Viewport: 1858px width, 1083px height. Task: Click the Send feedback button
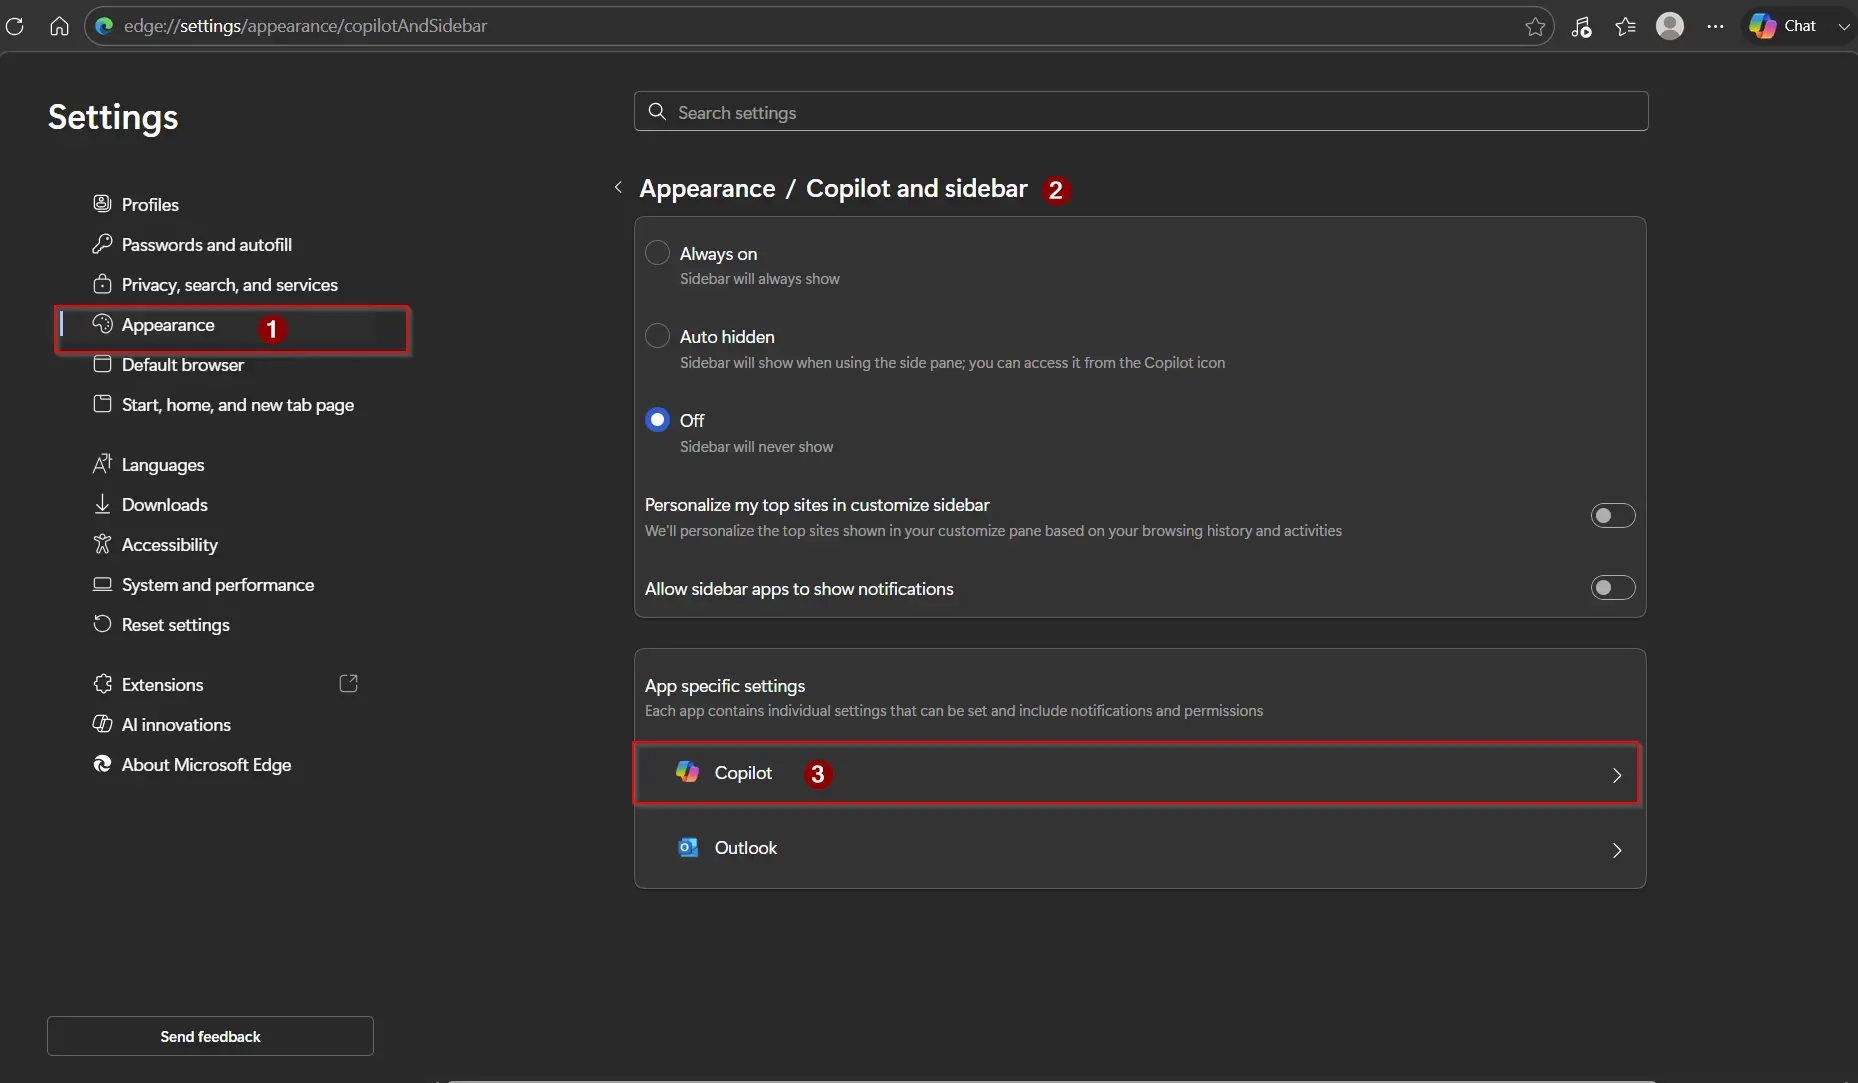point(210,1036)
